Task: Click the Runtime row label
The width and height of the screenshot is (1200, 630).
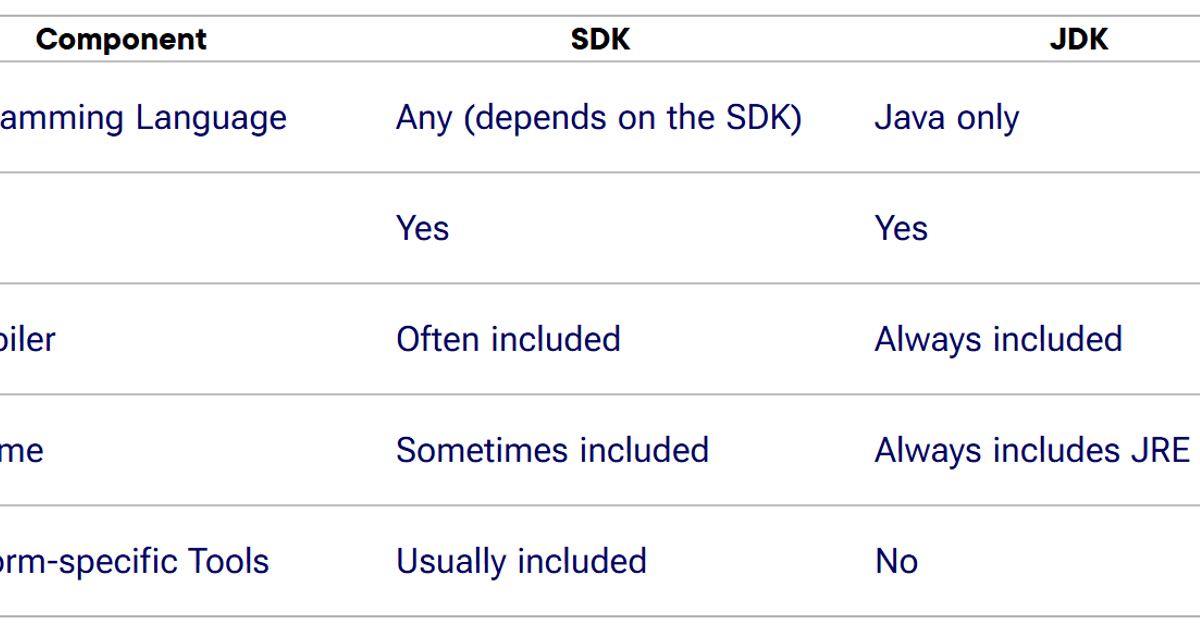Action: 22,450
